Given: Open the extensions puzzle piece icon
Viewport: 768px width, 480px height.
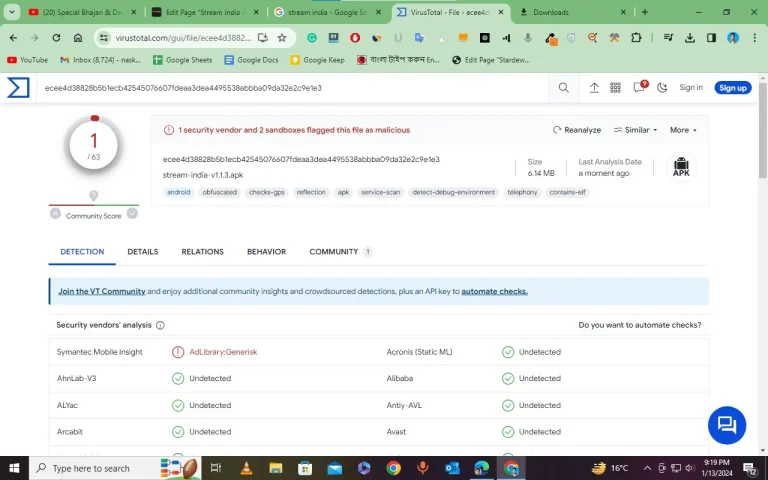Looking at the screenshot, I should tap(636, 38).
